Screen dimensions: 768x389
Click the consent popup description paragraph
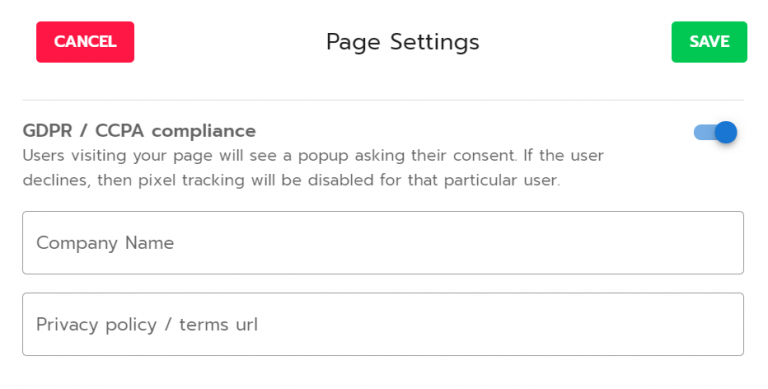(x=313, y=168)
